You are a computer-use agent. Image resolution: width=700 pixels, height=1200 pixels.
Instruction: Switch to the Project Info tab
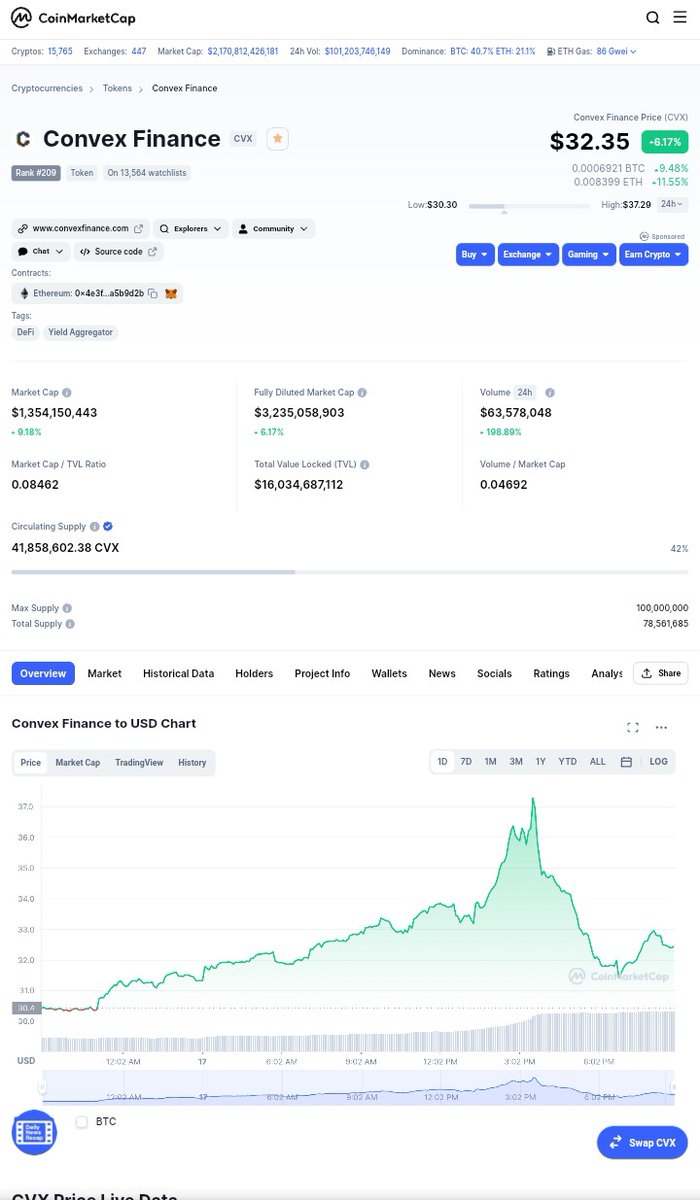point(322,673)
